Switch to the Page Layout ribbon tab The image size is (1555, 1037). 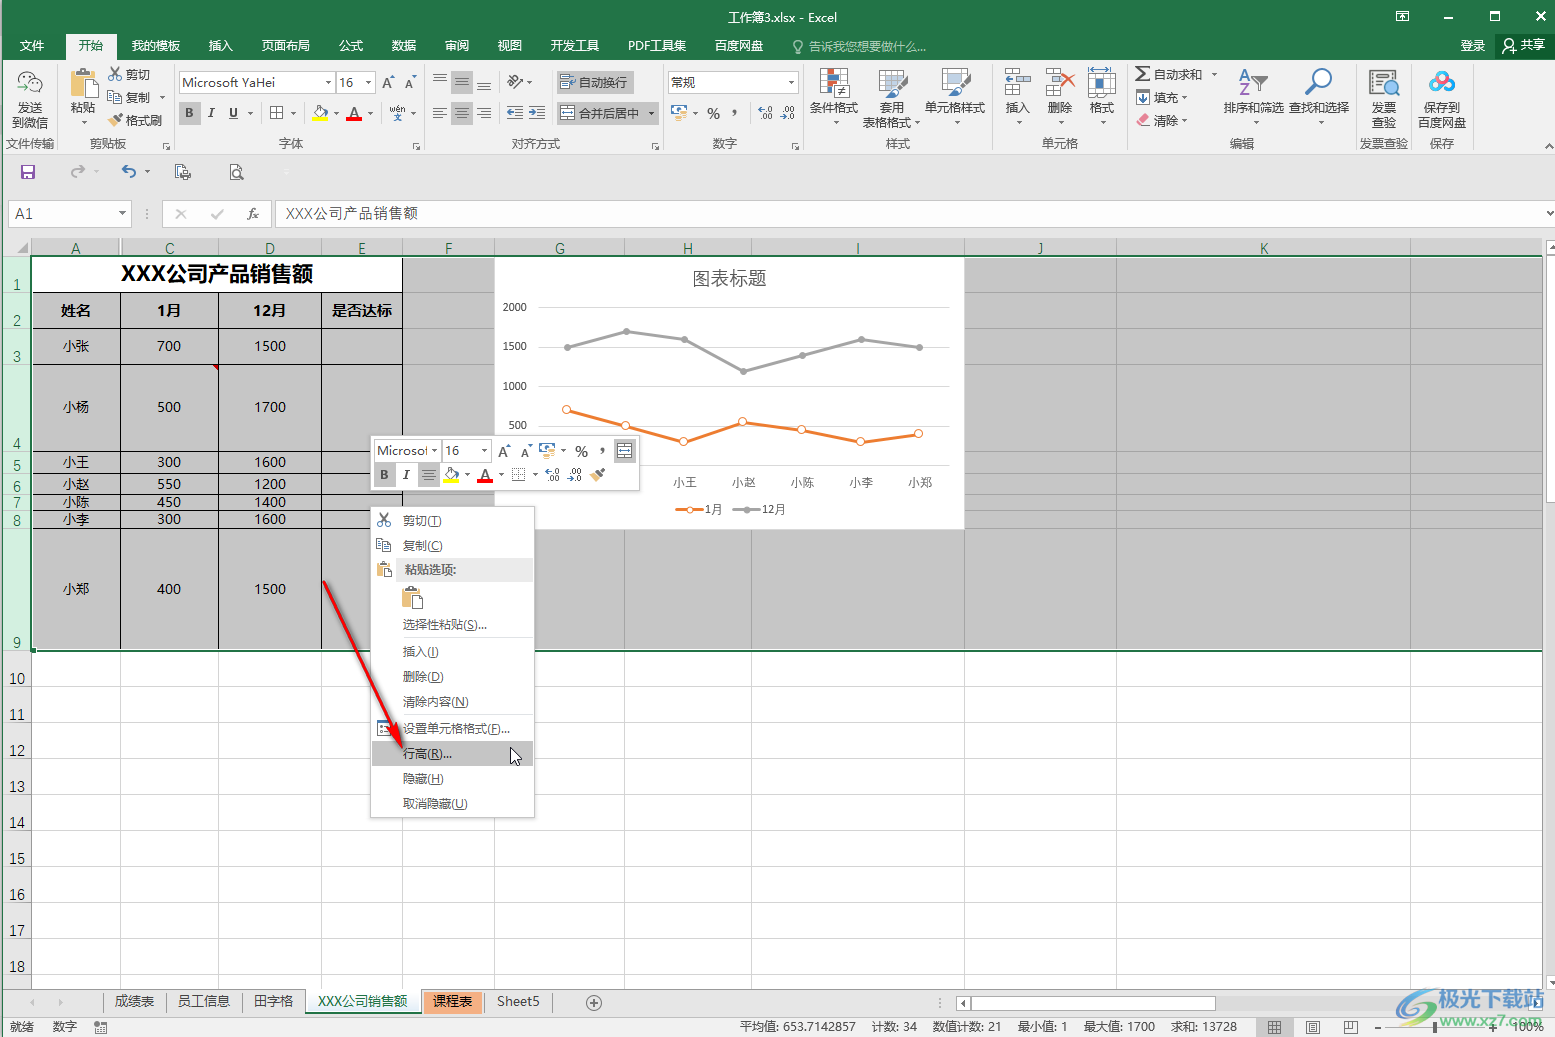coord(285,46)
